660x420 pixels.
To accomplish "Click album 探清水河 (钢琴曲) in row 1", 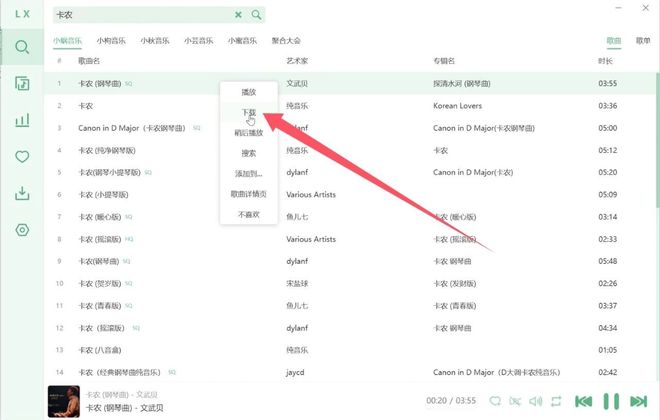I will point(462,83).
